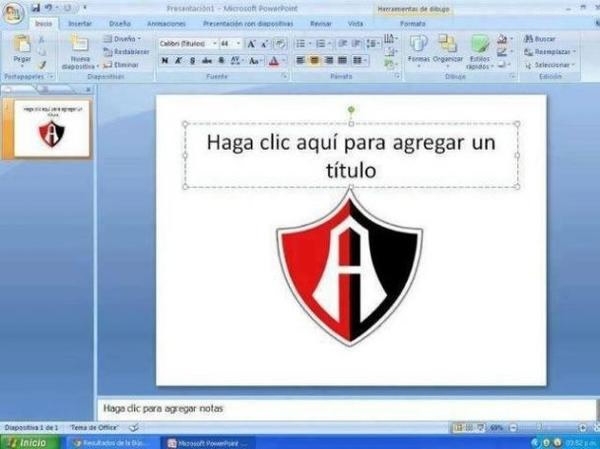Image resolution: width=600 pixels, height=449 pixels.
Task: Expand the Fuente dialog launcher
Action: pyautogui.click(x=285, y=76)
